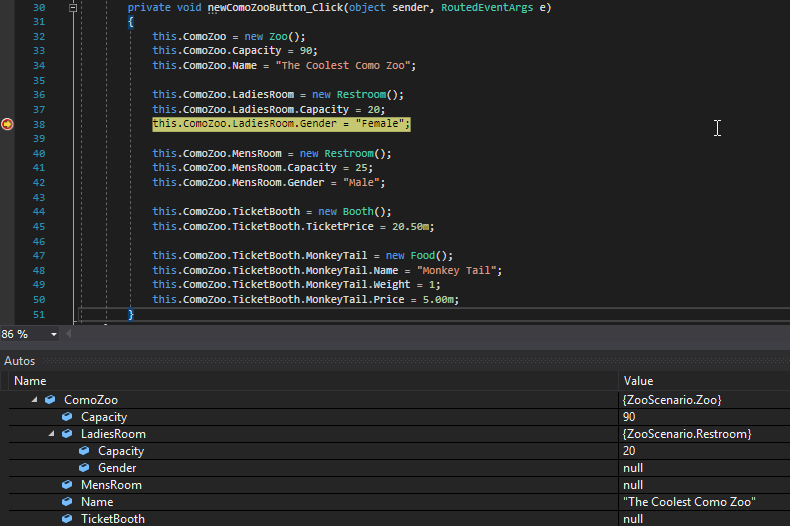The height and width of the screenshot is (526, 790).
Task: Click the TicketBooth property cube icon
Action: [x=67, y=519]
